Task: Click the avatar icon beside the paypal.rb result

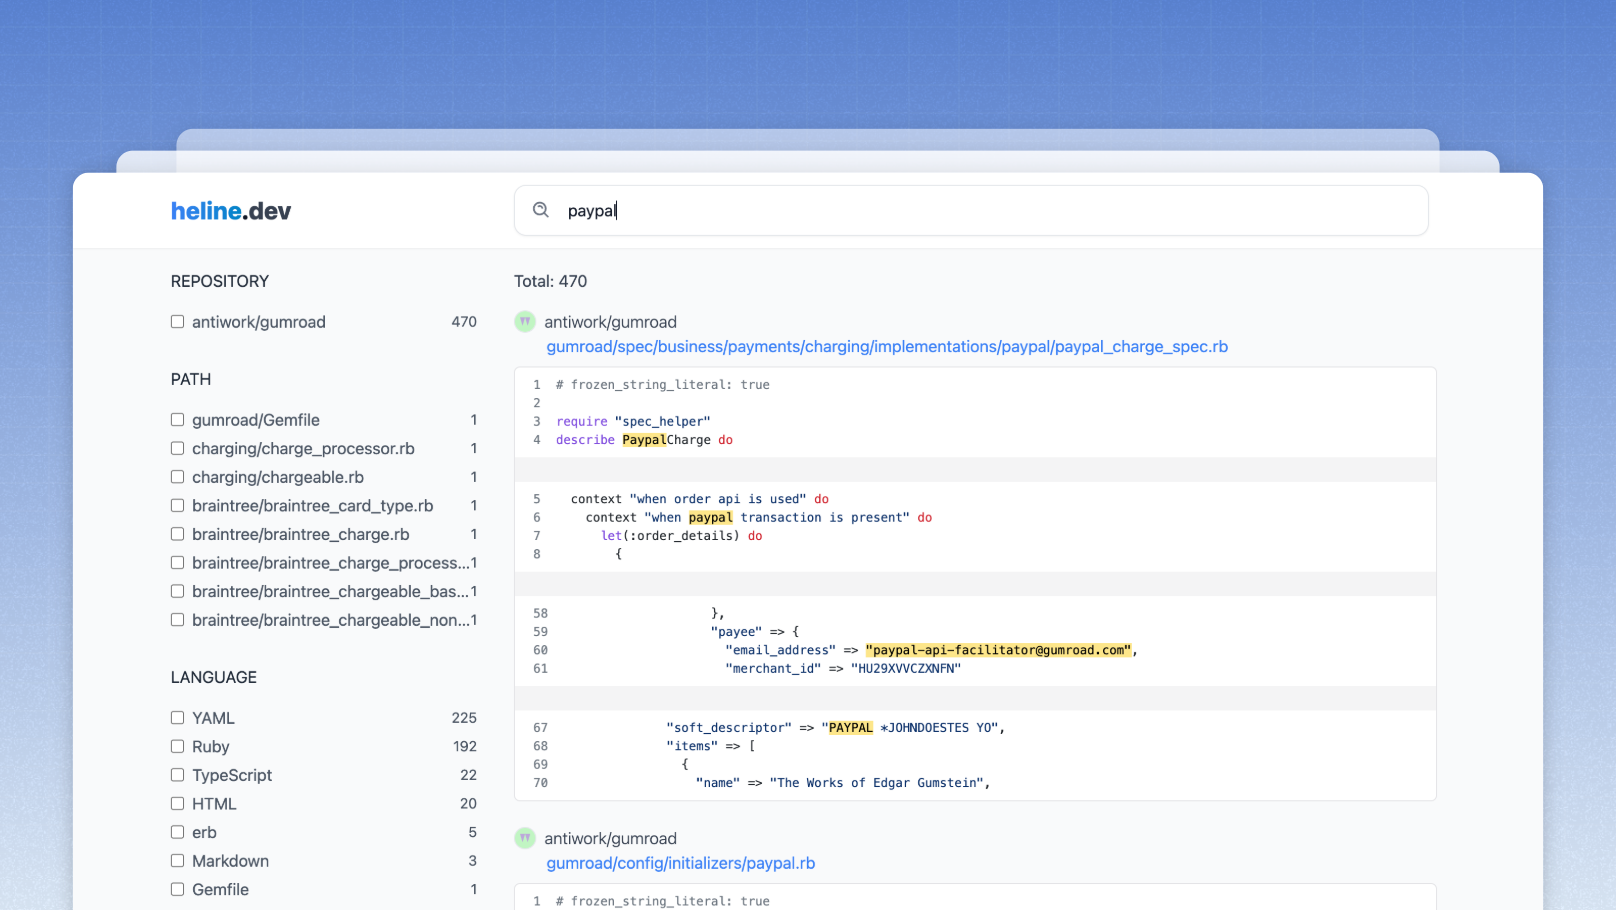Action: point(525,838)
